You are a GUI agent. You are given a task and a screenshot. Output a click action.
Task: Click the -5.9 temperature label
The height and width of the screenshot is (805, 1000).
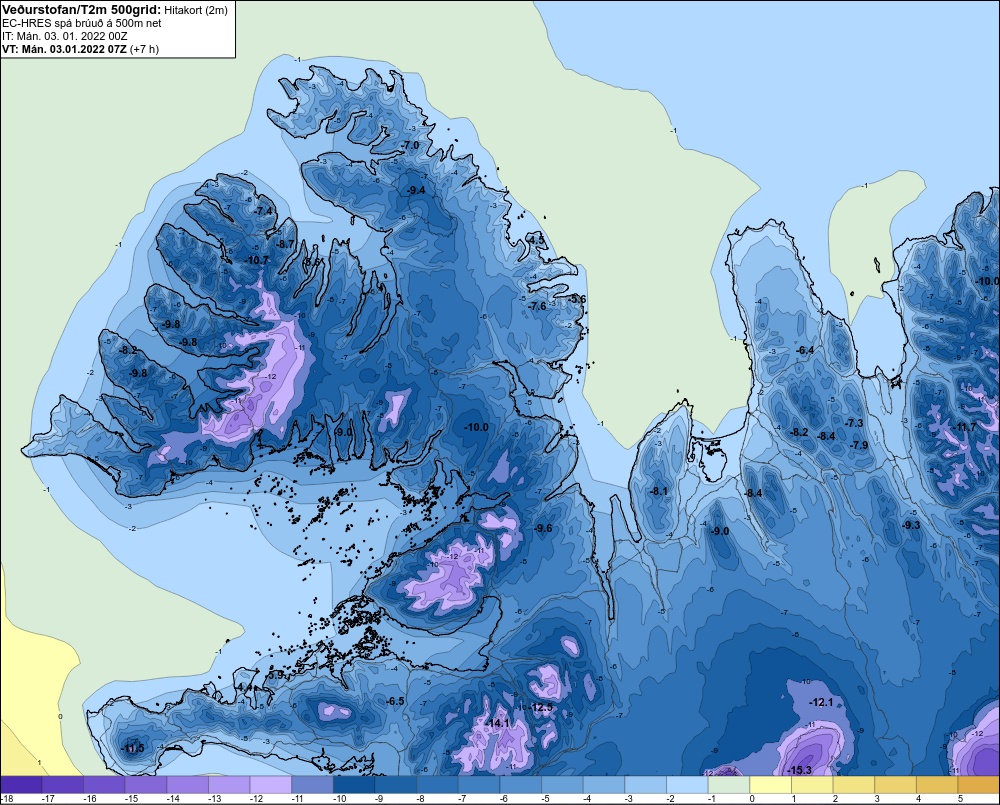coord(275,675)
